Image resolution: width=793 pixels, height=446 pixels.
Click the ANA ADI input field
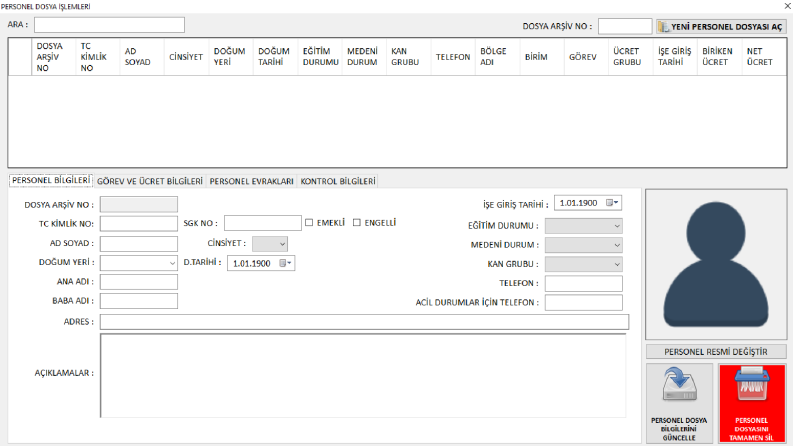(x=139, y=282)
